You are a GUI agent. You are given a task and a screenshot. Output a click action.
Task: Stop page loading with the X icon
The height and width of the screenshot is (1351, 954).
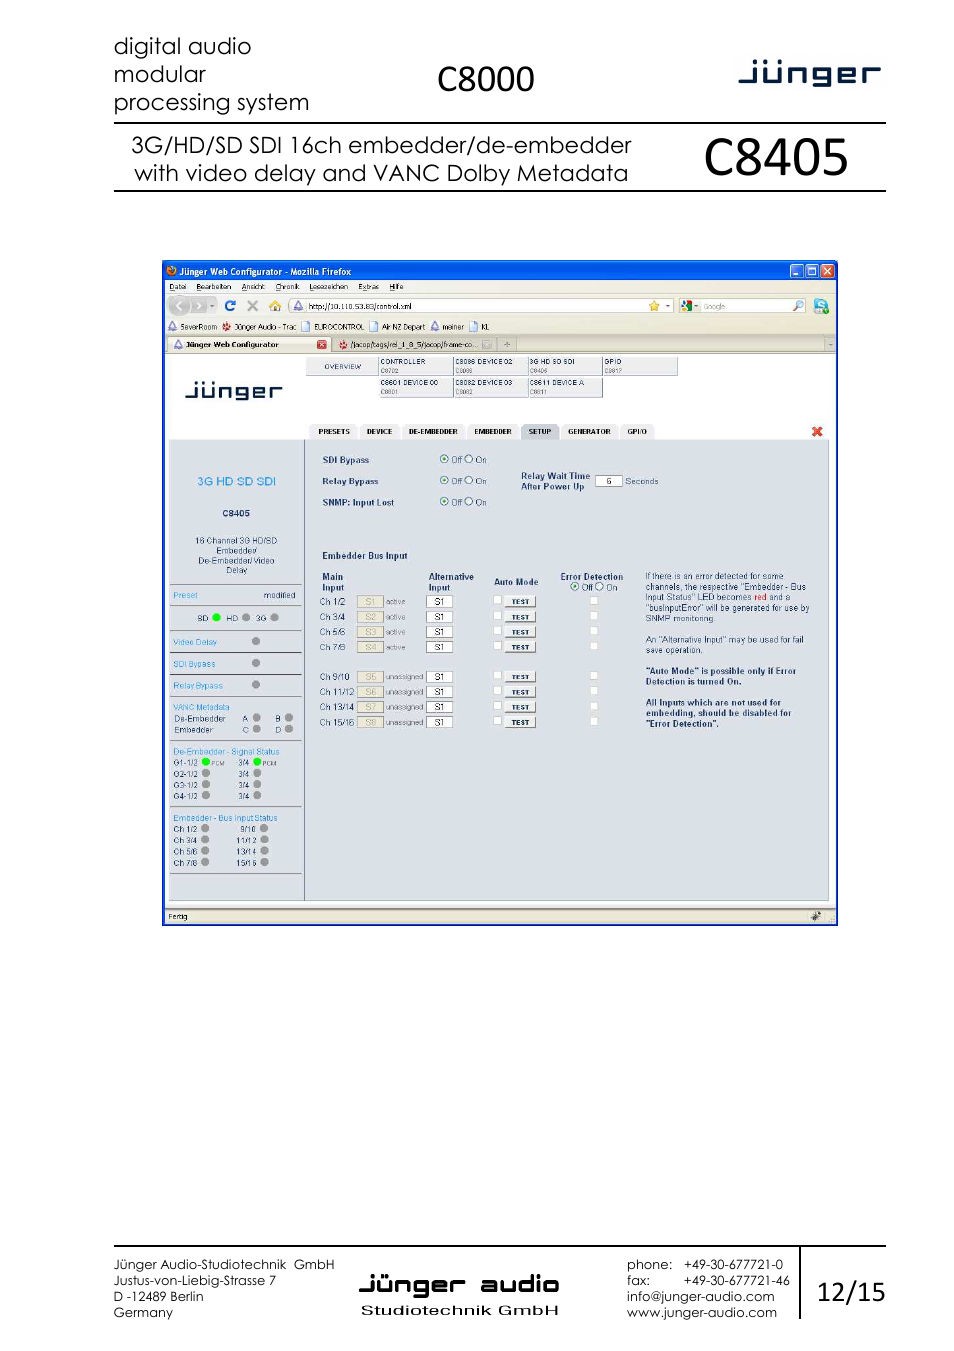click(252, 306)
